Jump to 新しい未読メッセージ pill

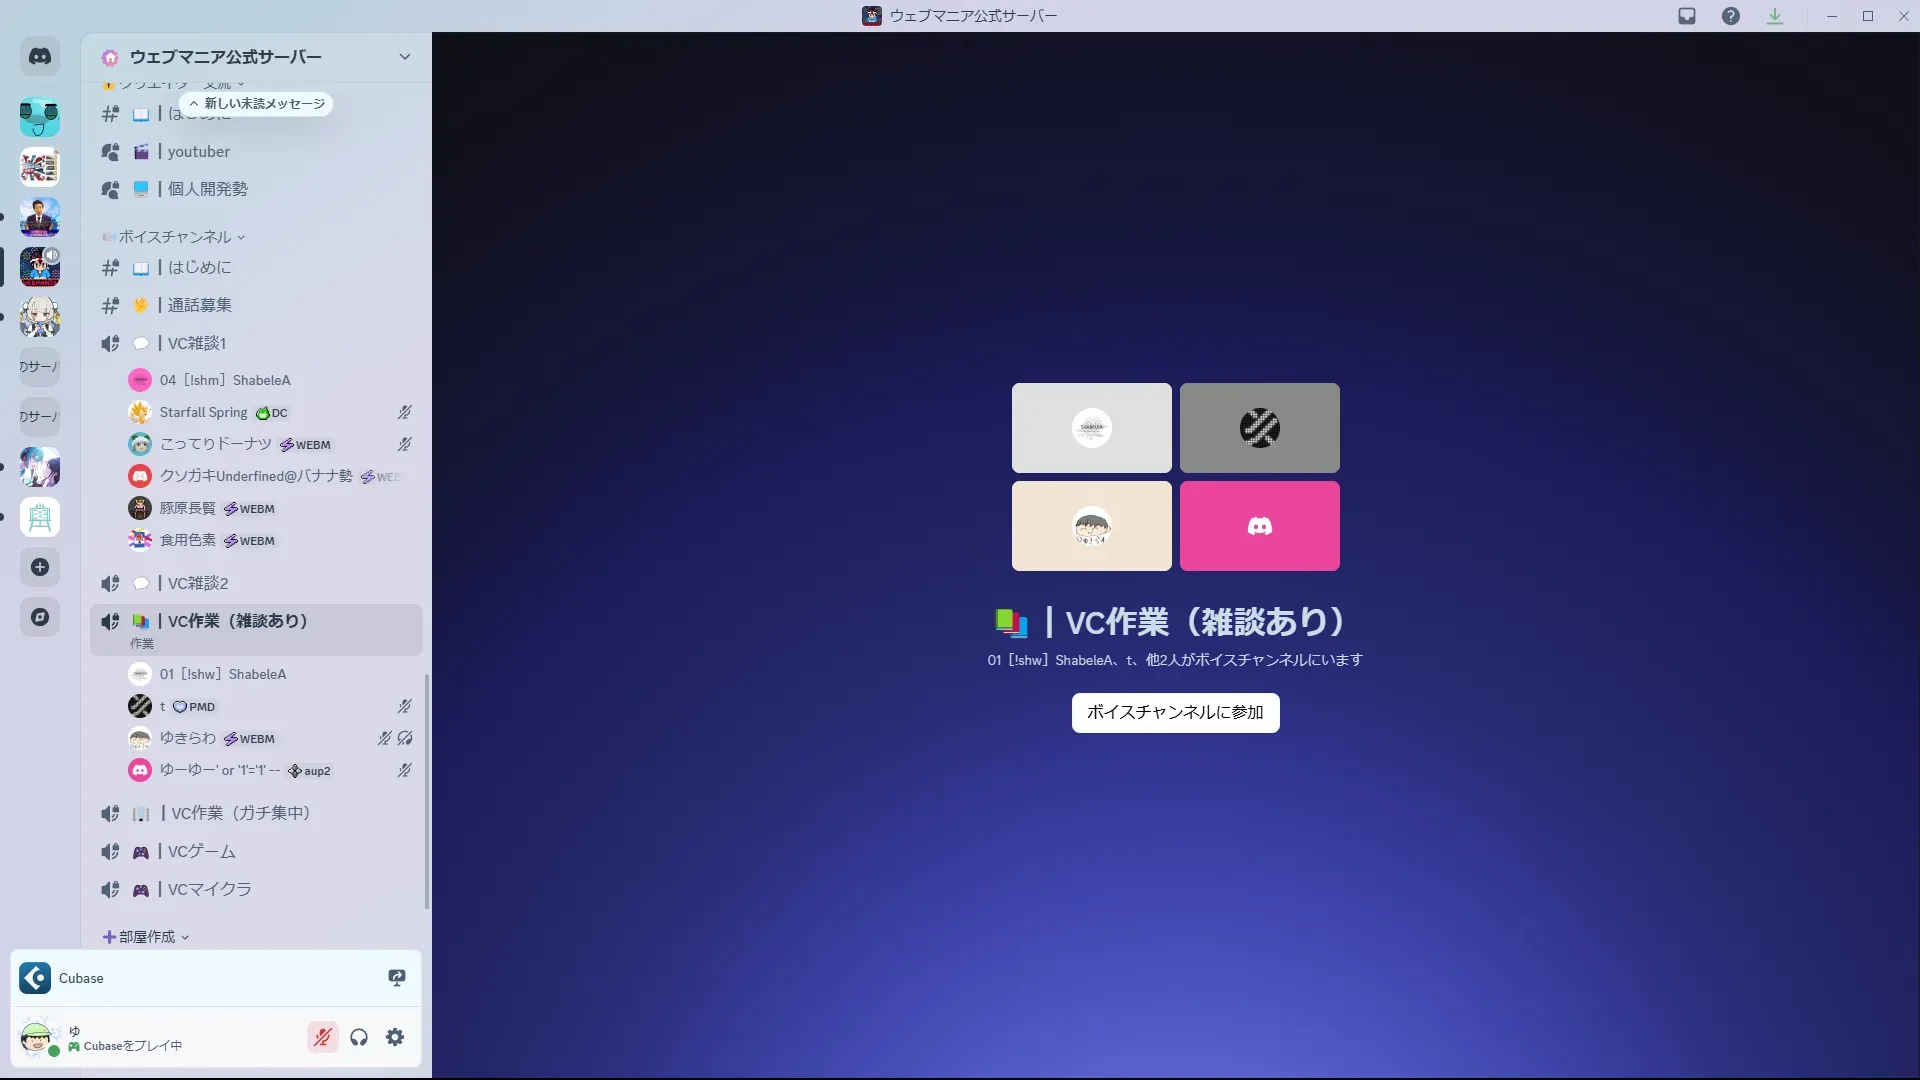[x=257, y=104]
